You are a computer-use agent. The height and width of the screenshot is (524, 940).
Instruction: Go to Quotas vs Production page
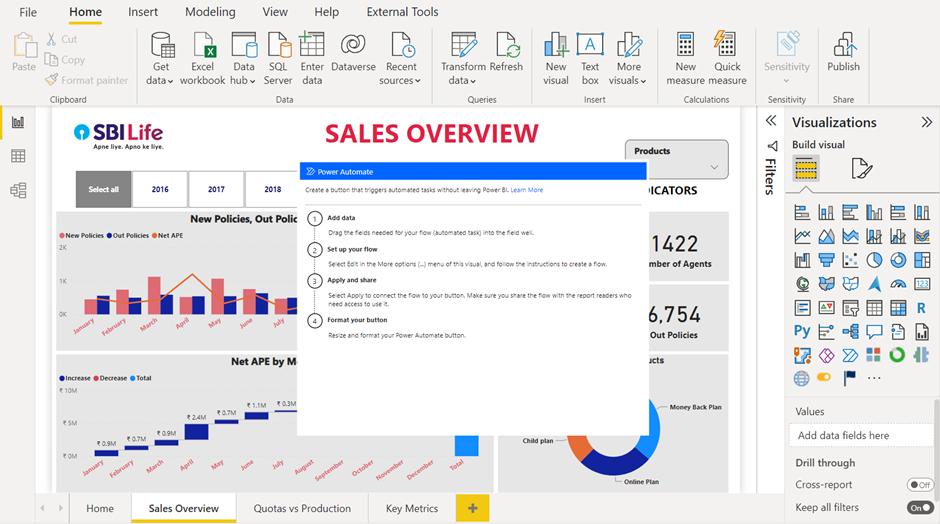[302, 508]
